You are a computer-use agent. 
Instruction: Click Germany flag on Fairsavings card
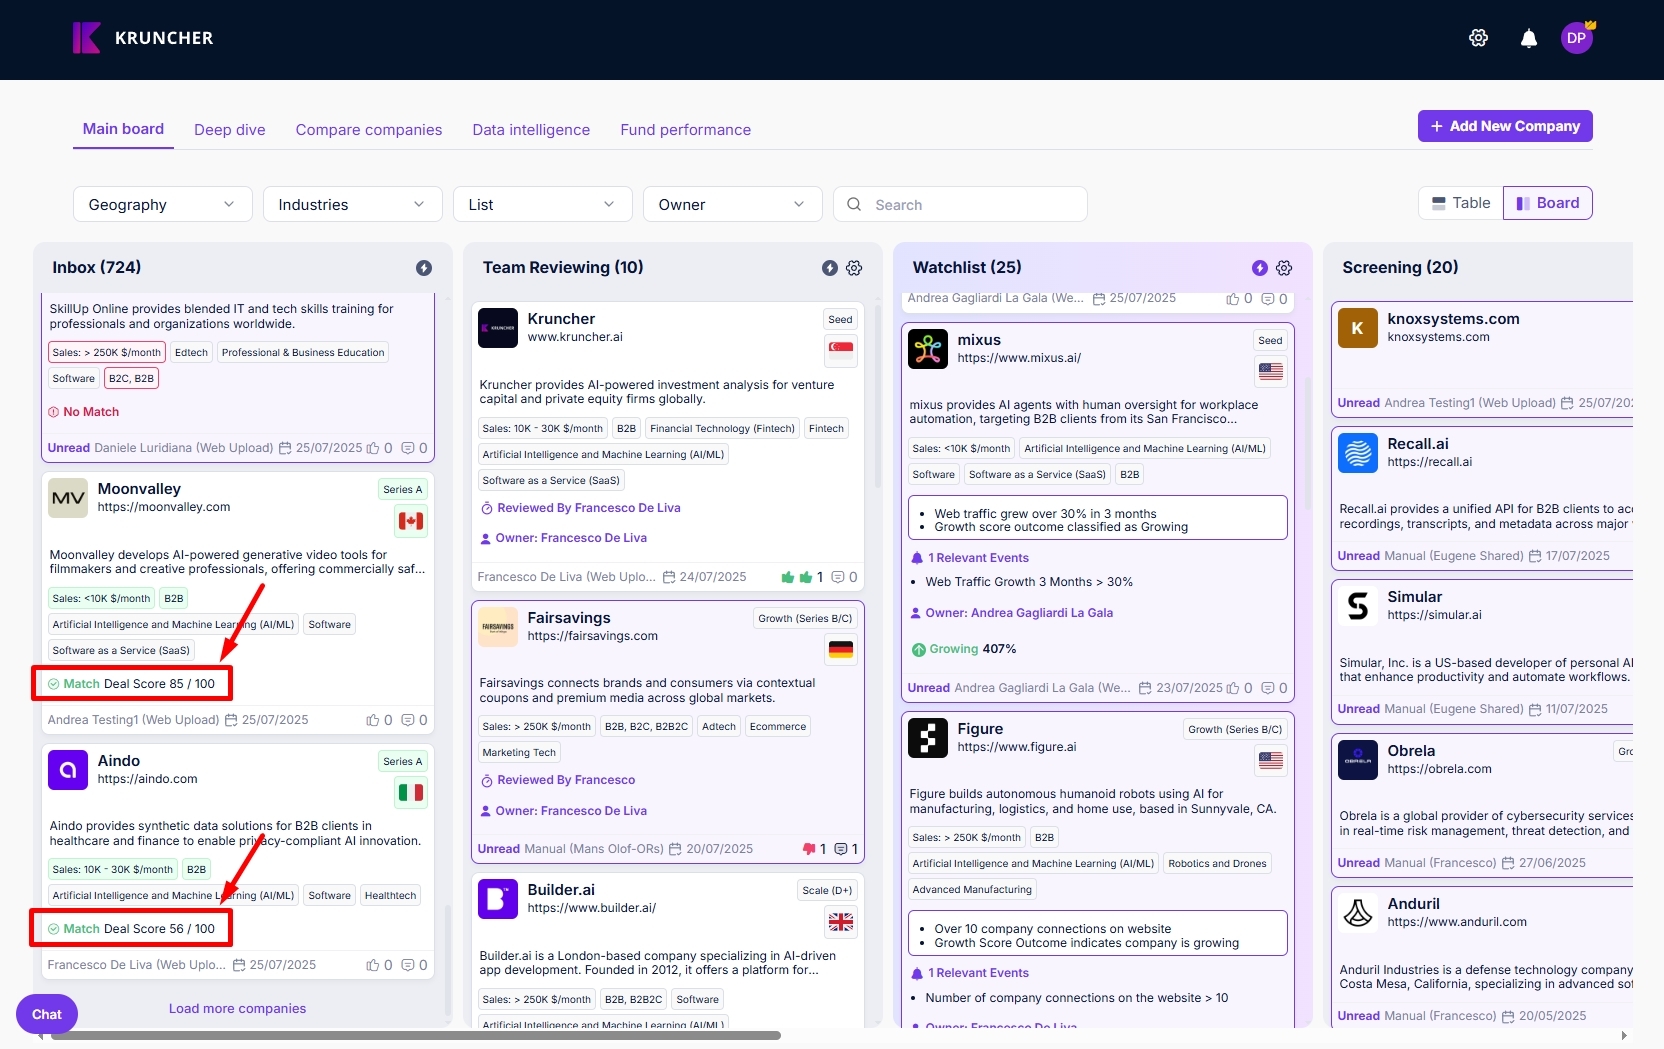point(841,650)
